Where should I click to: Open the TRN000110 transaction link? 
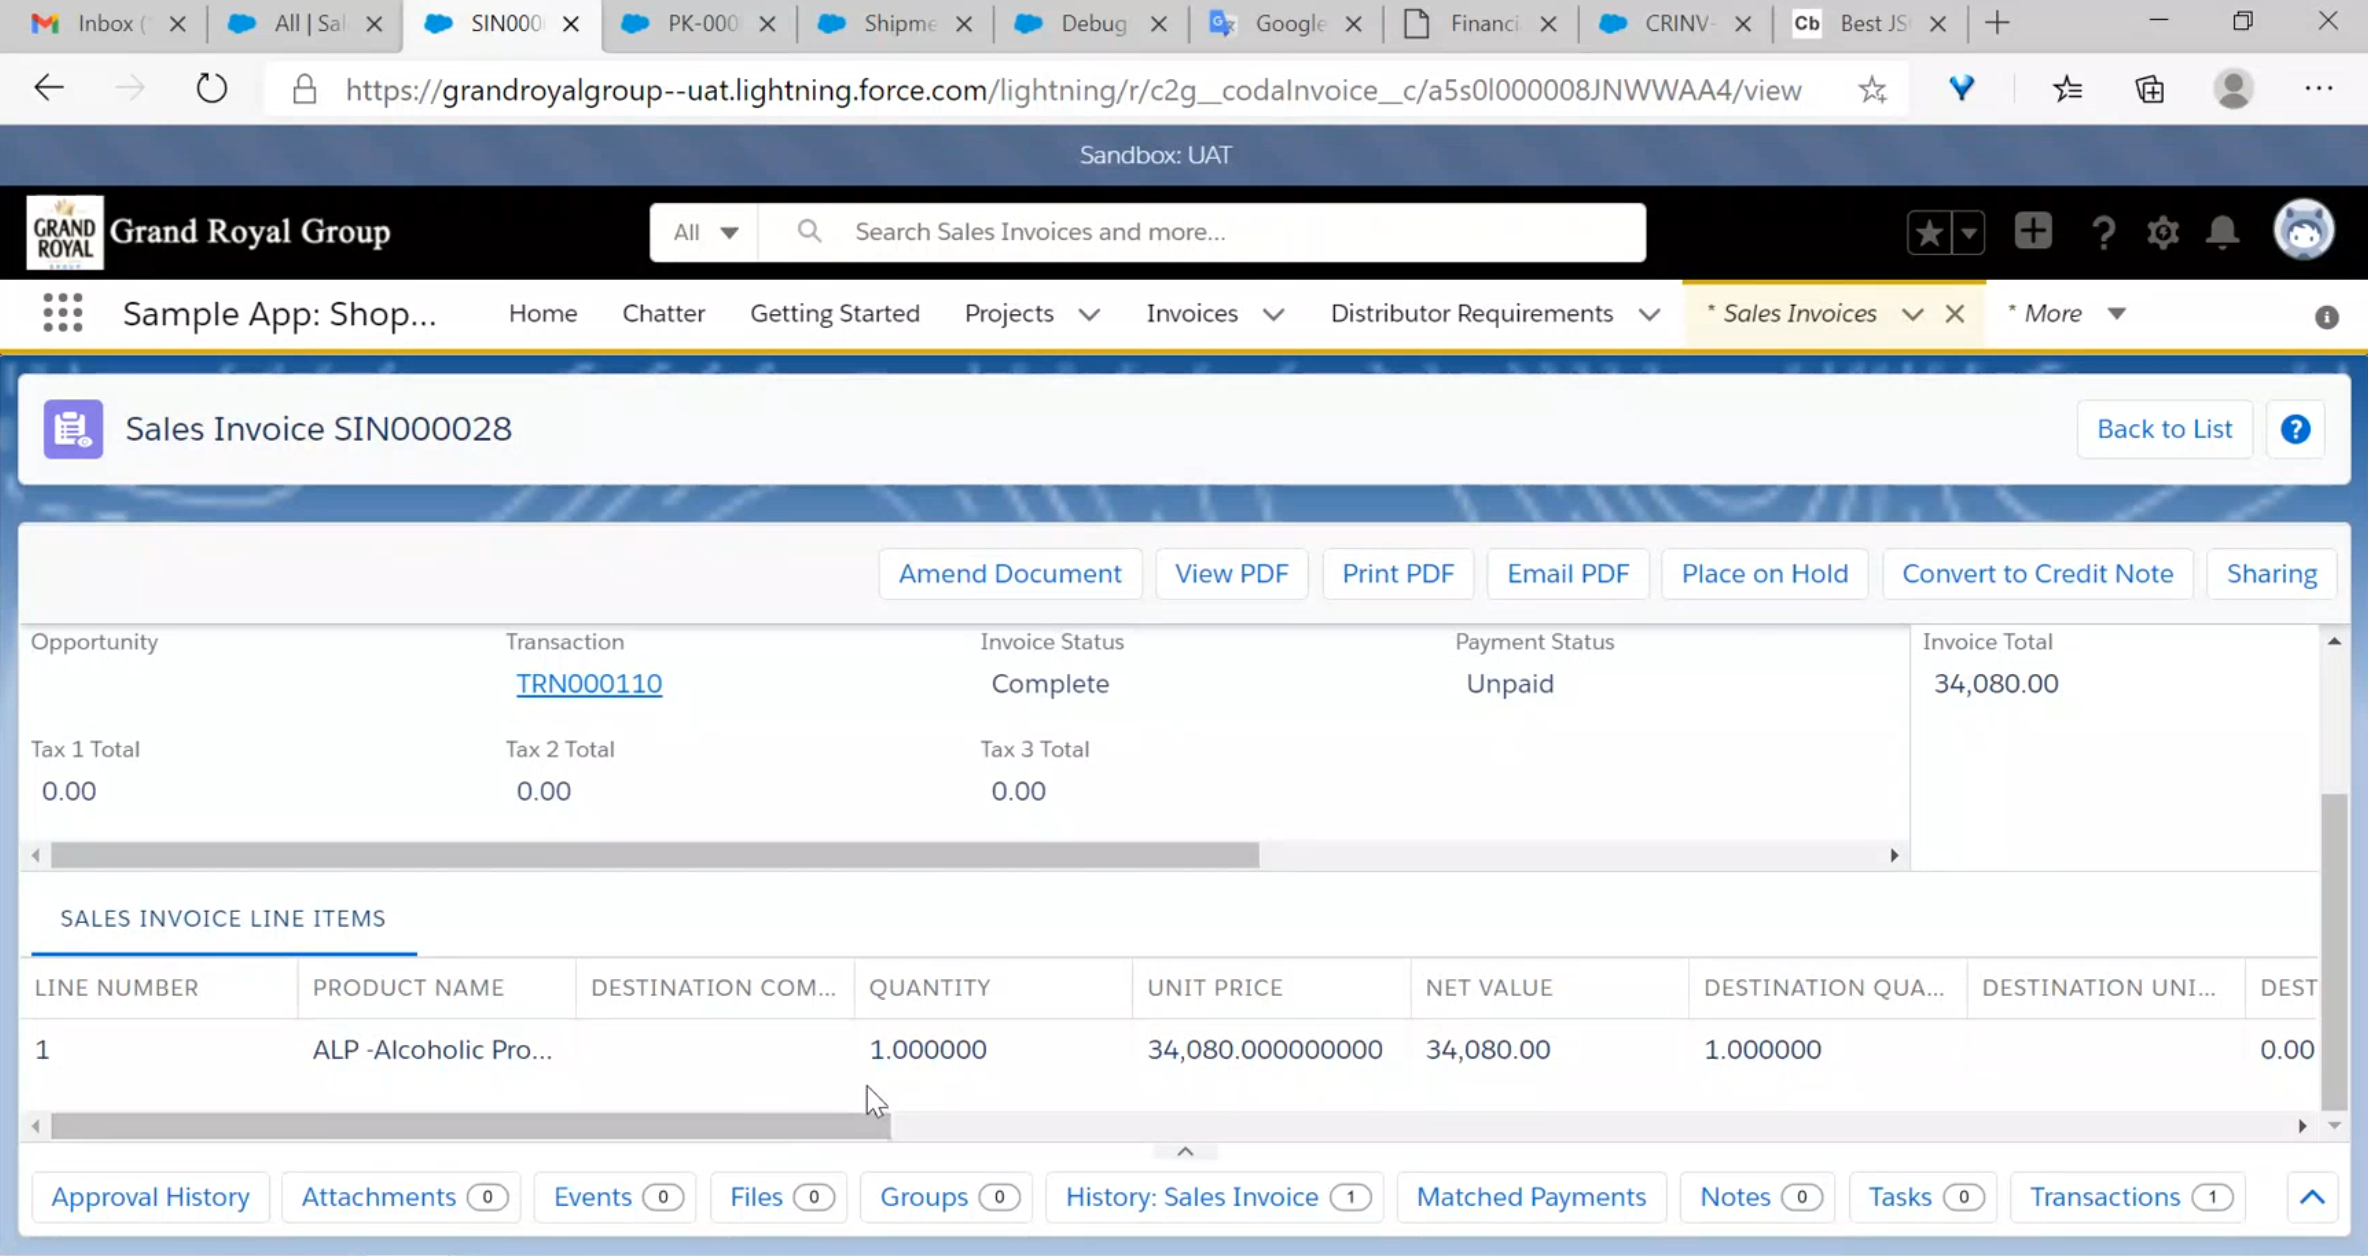pyautogui.click(x=588, y=684)
